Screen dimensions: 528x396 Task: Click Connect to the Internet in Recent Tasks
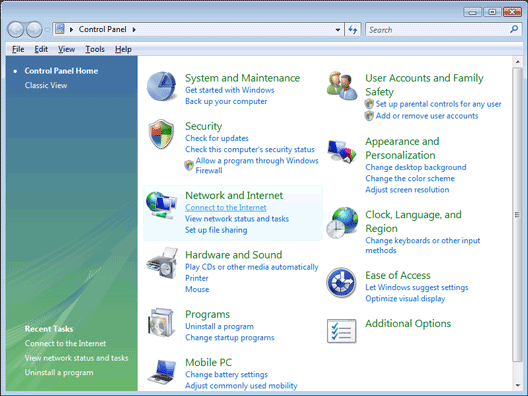click(x=65, y=343)
